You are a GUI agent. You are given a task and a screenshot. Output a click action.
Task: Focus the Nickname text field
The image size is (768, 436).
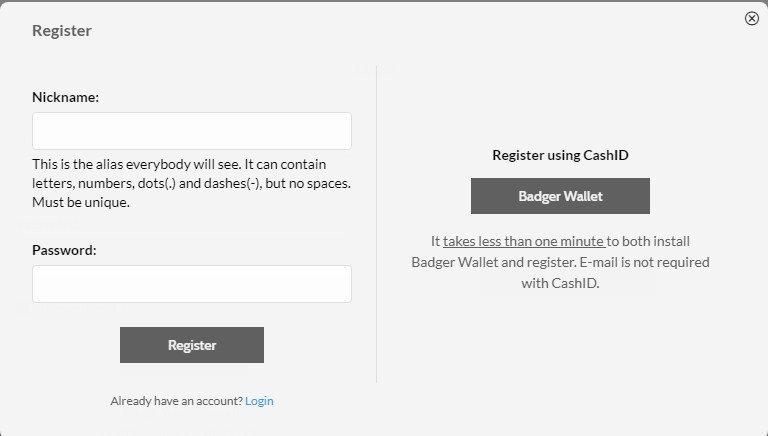click(192, 131)
